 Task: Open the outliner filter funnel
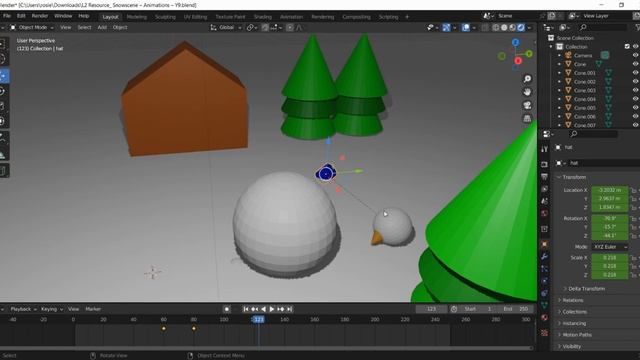click(x=637, y=27)
